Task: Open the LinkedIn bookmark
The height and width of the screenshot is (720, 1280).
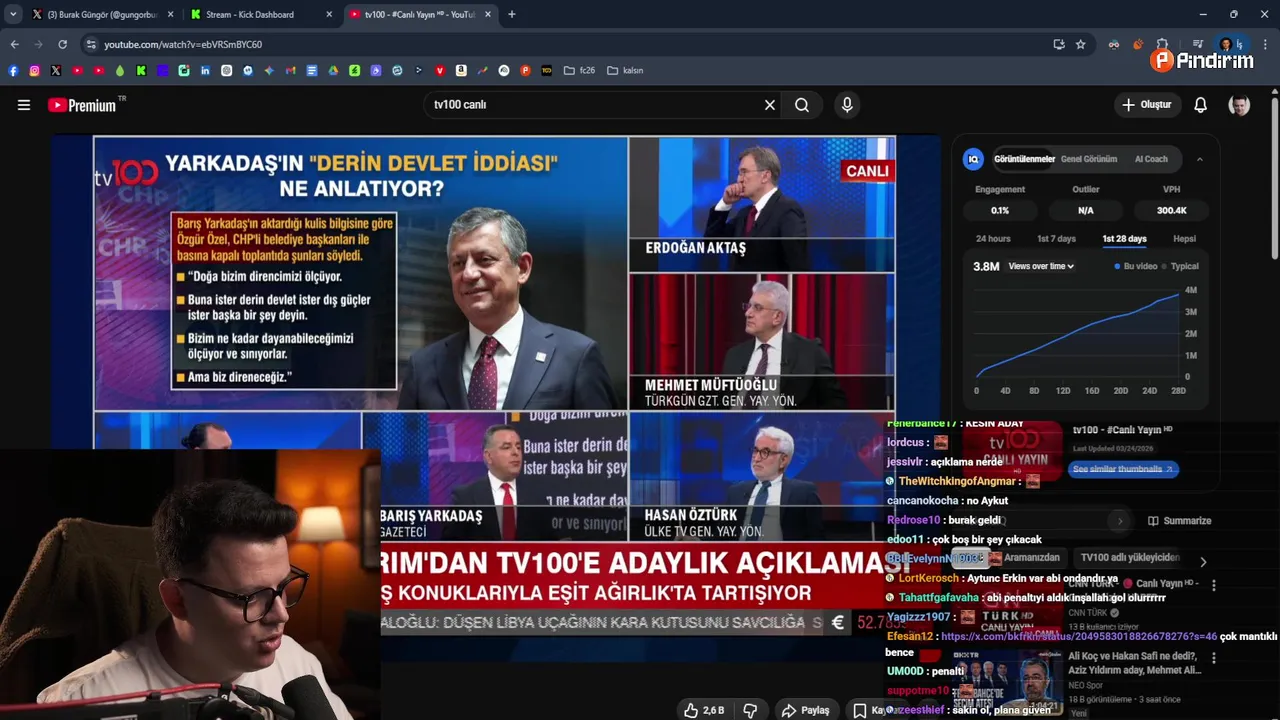Action: click(x=205, y=71)
